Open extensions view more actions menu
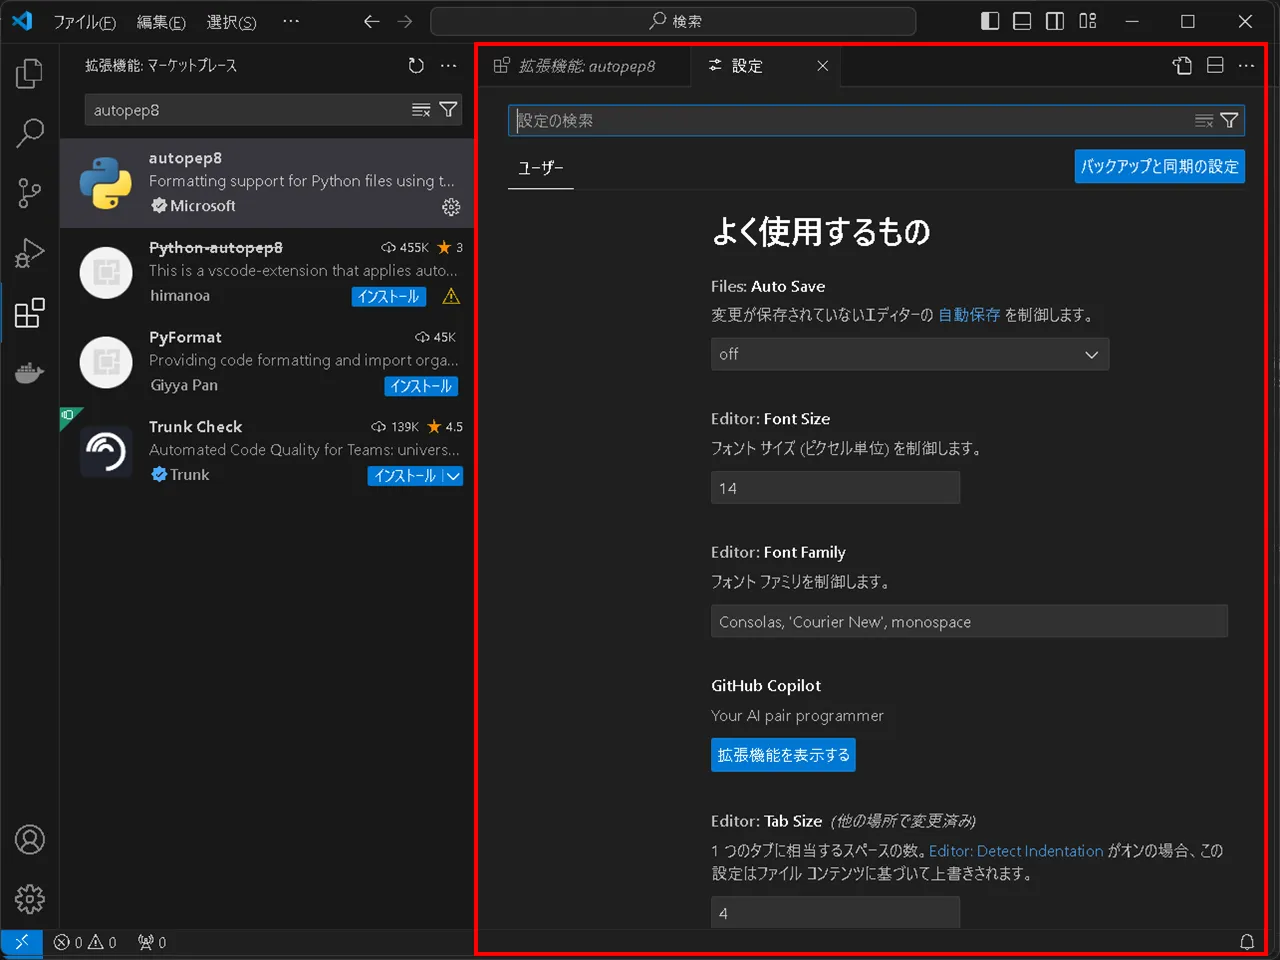The height and width of the screenshot is (960, 1280). 448,66
